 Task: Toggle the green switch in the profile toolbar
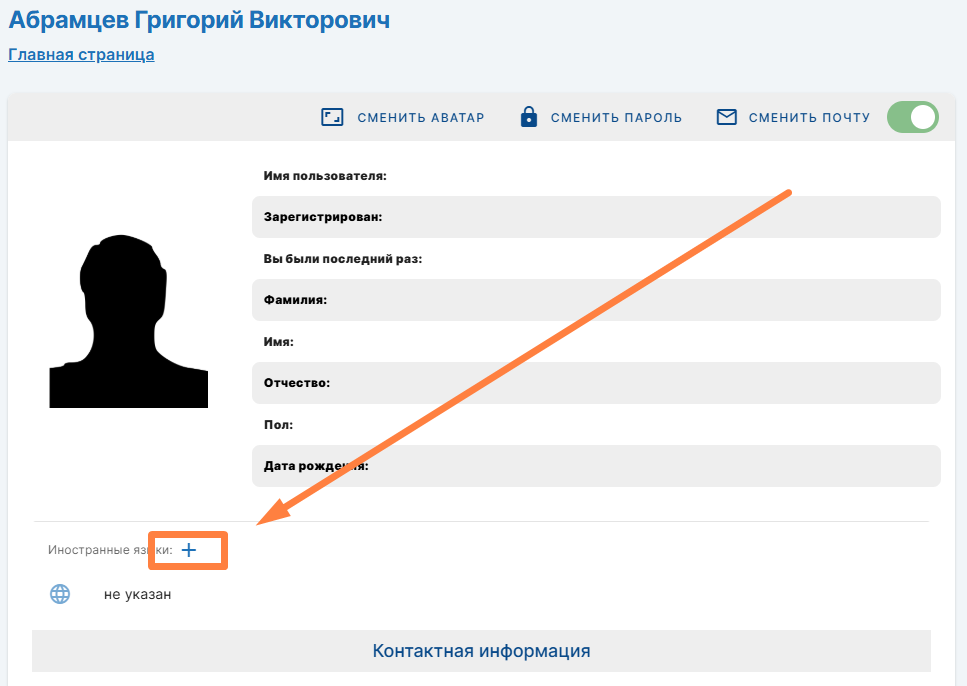click(912, 117)
